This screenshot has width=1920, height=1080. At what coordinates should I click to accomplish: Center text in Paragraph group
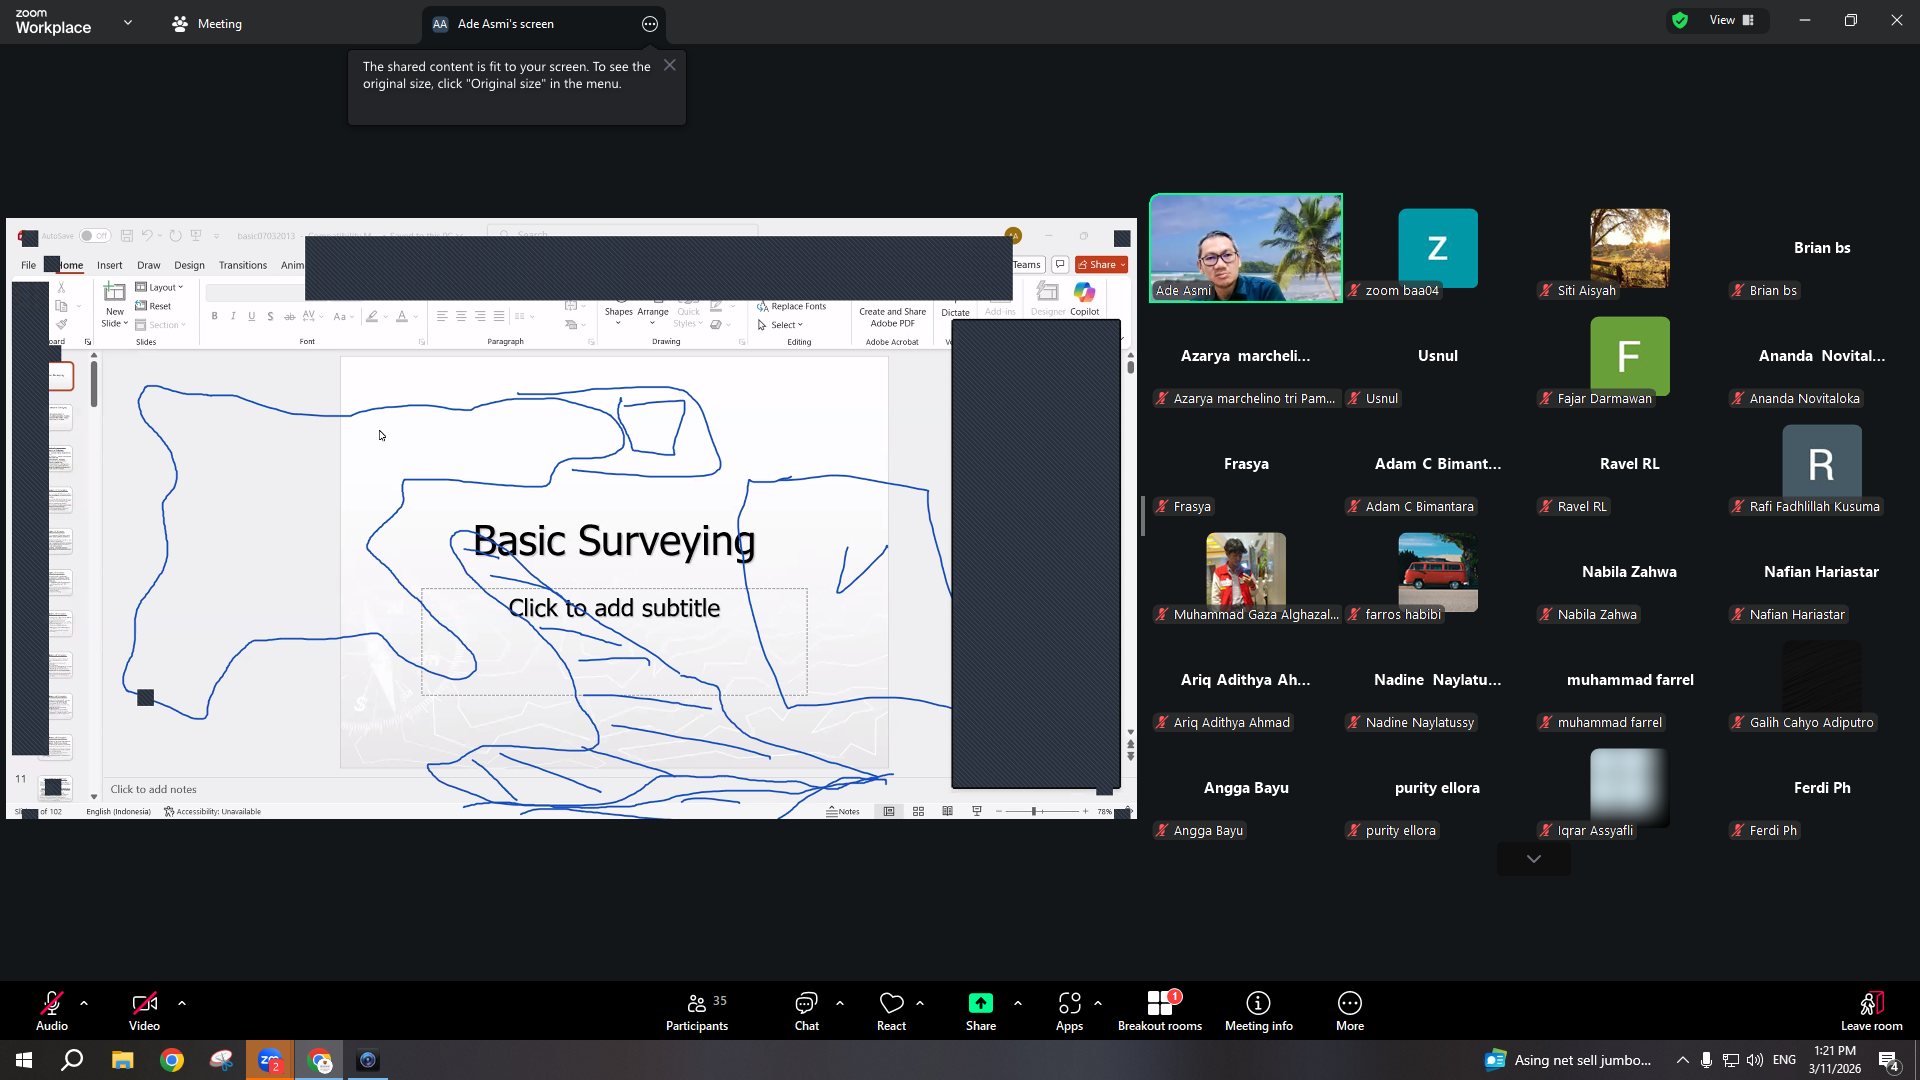pos(461,316)
